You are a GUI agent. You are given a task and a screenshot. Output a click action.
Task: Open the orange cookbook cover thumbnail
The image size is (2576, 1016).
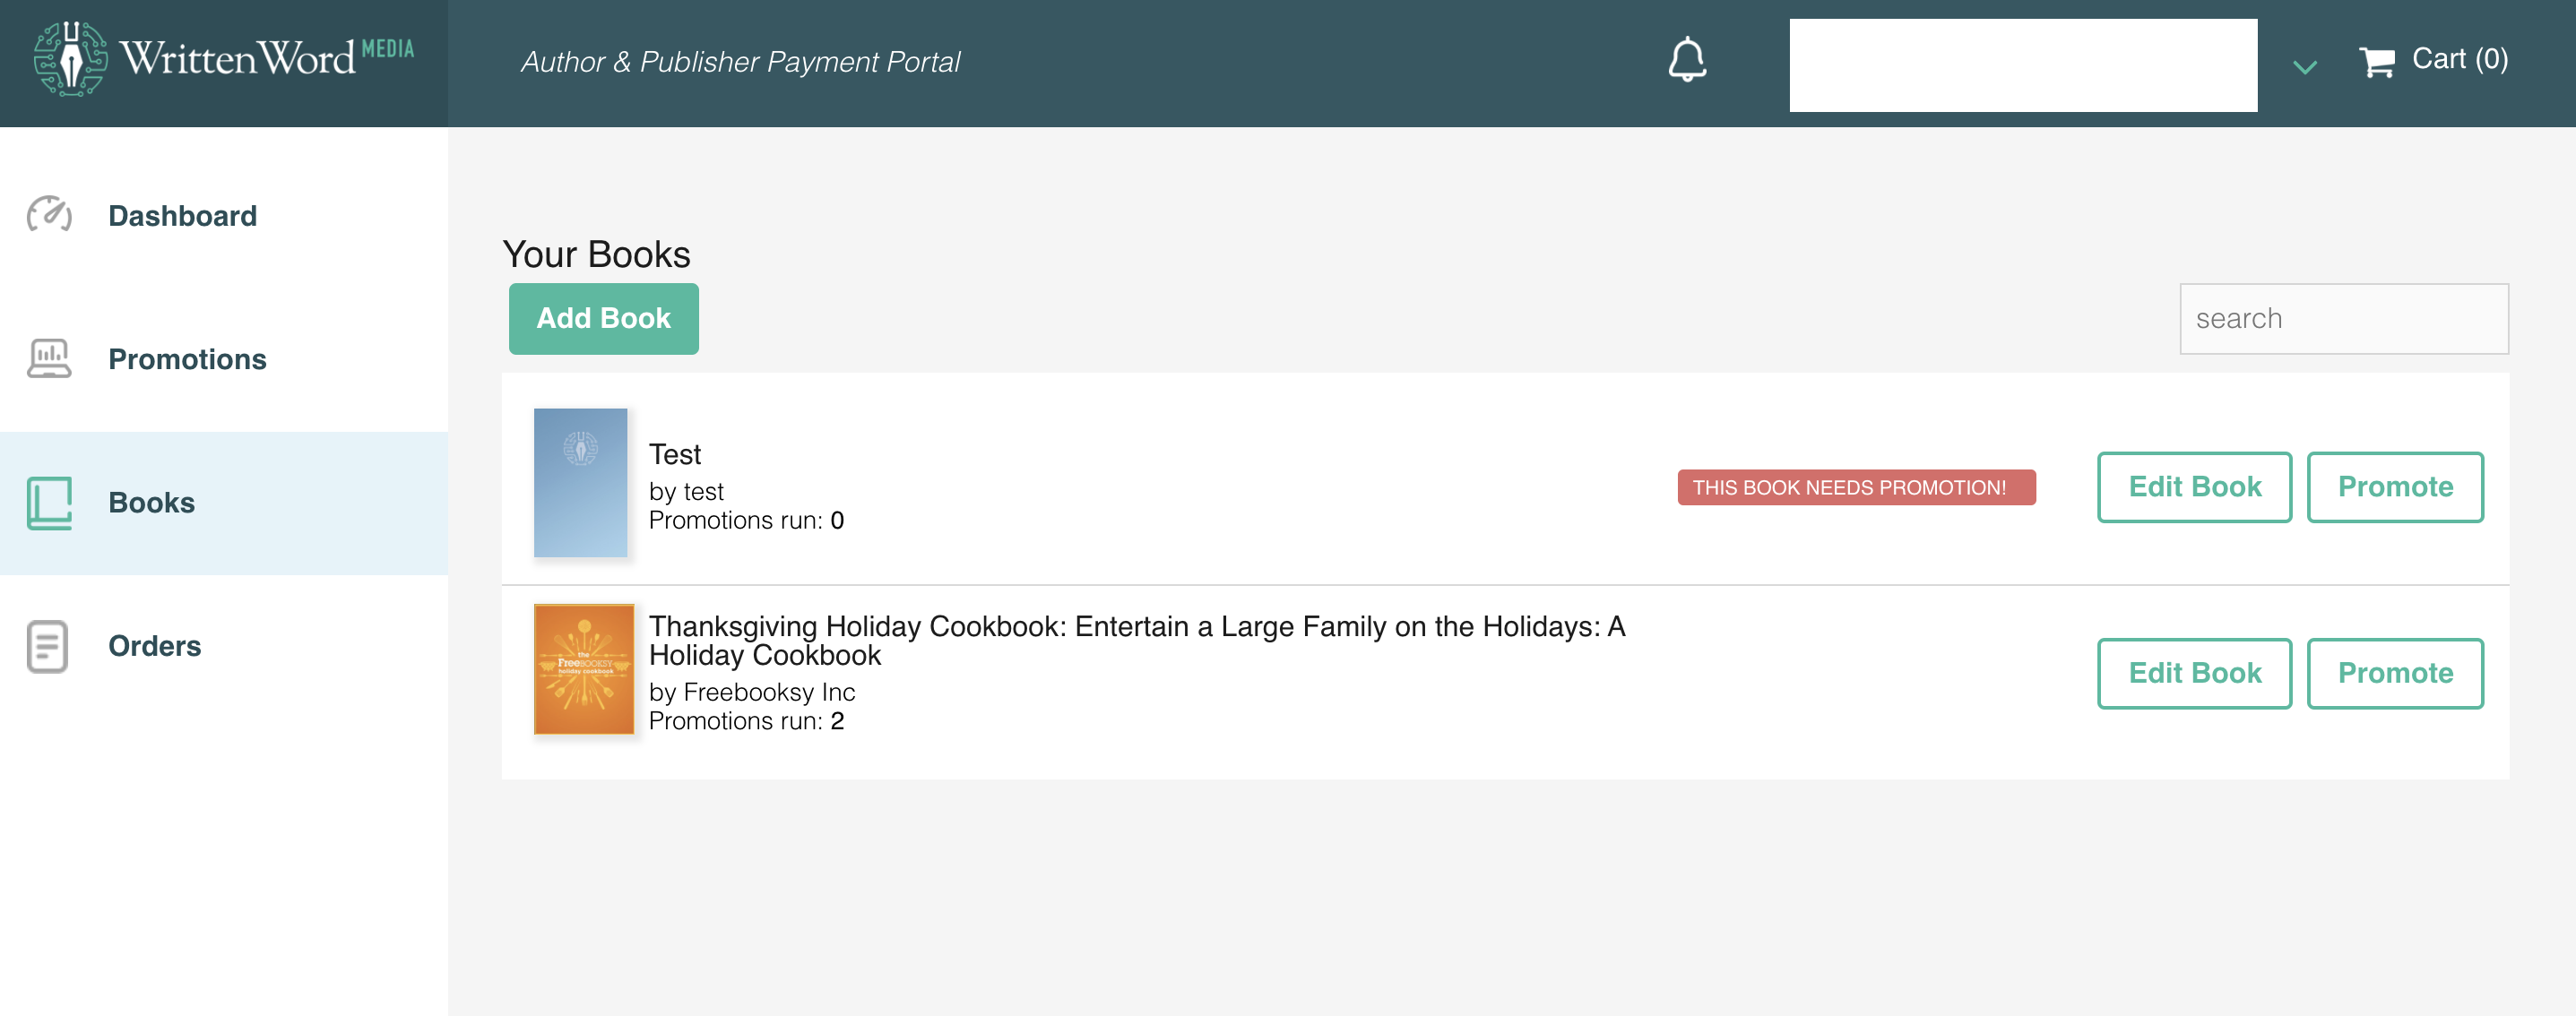(x=584, y=668)
